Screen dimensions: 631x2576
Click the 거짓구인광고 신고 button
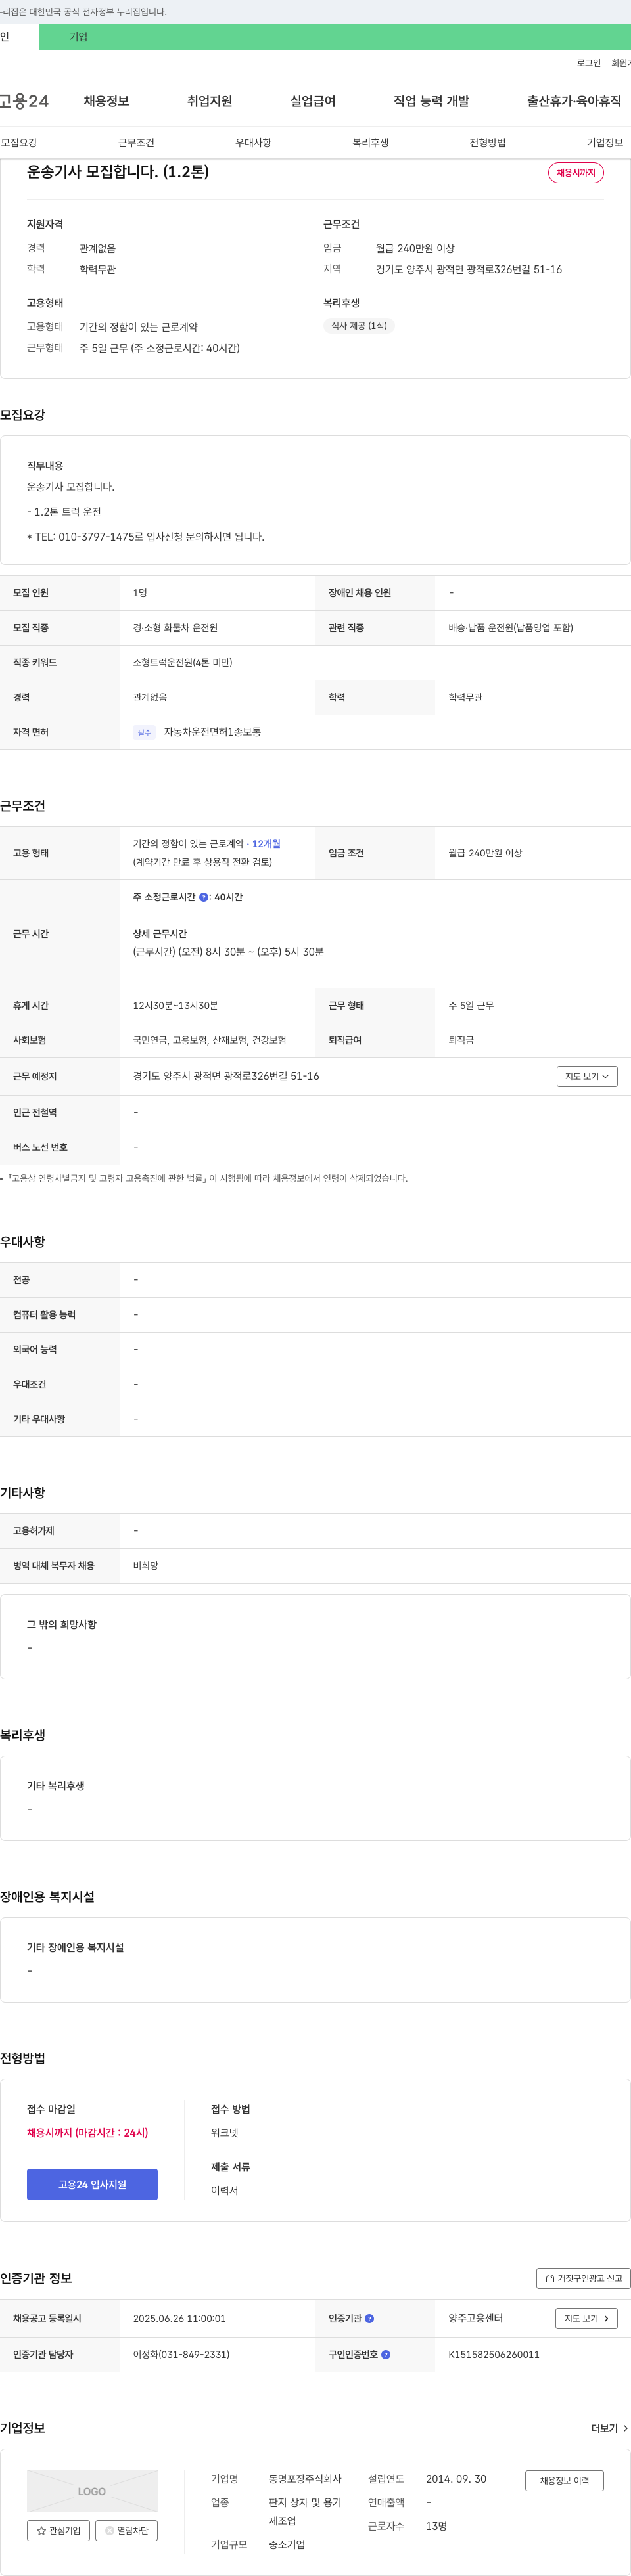click(583, 2278)
